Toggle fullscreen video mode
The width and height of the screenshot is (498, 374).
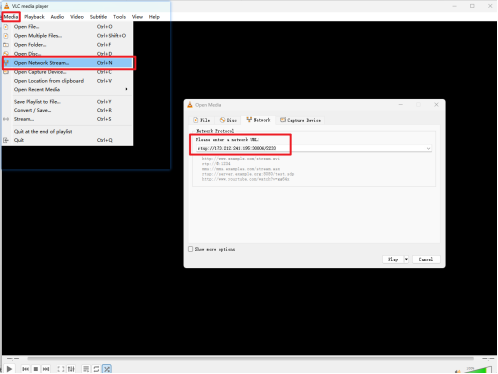click(x=61, y=369)
